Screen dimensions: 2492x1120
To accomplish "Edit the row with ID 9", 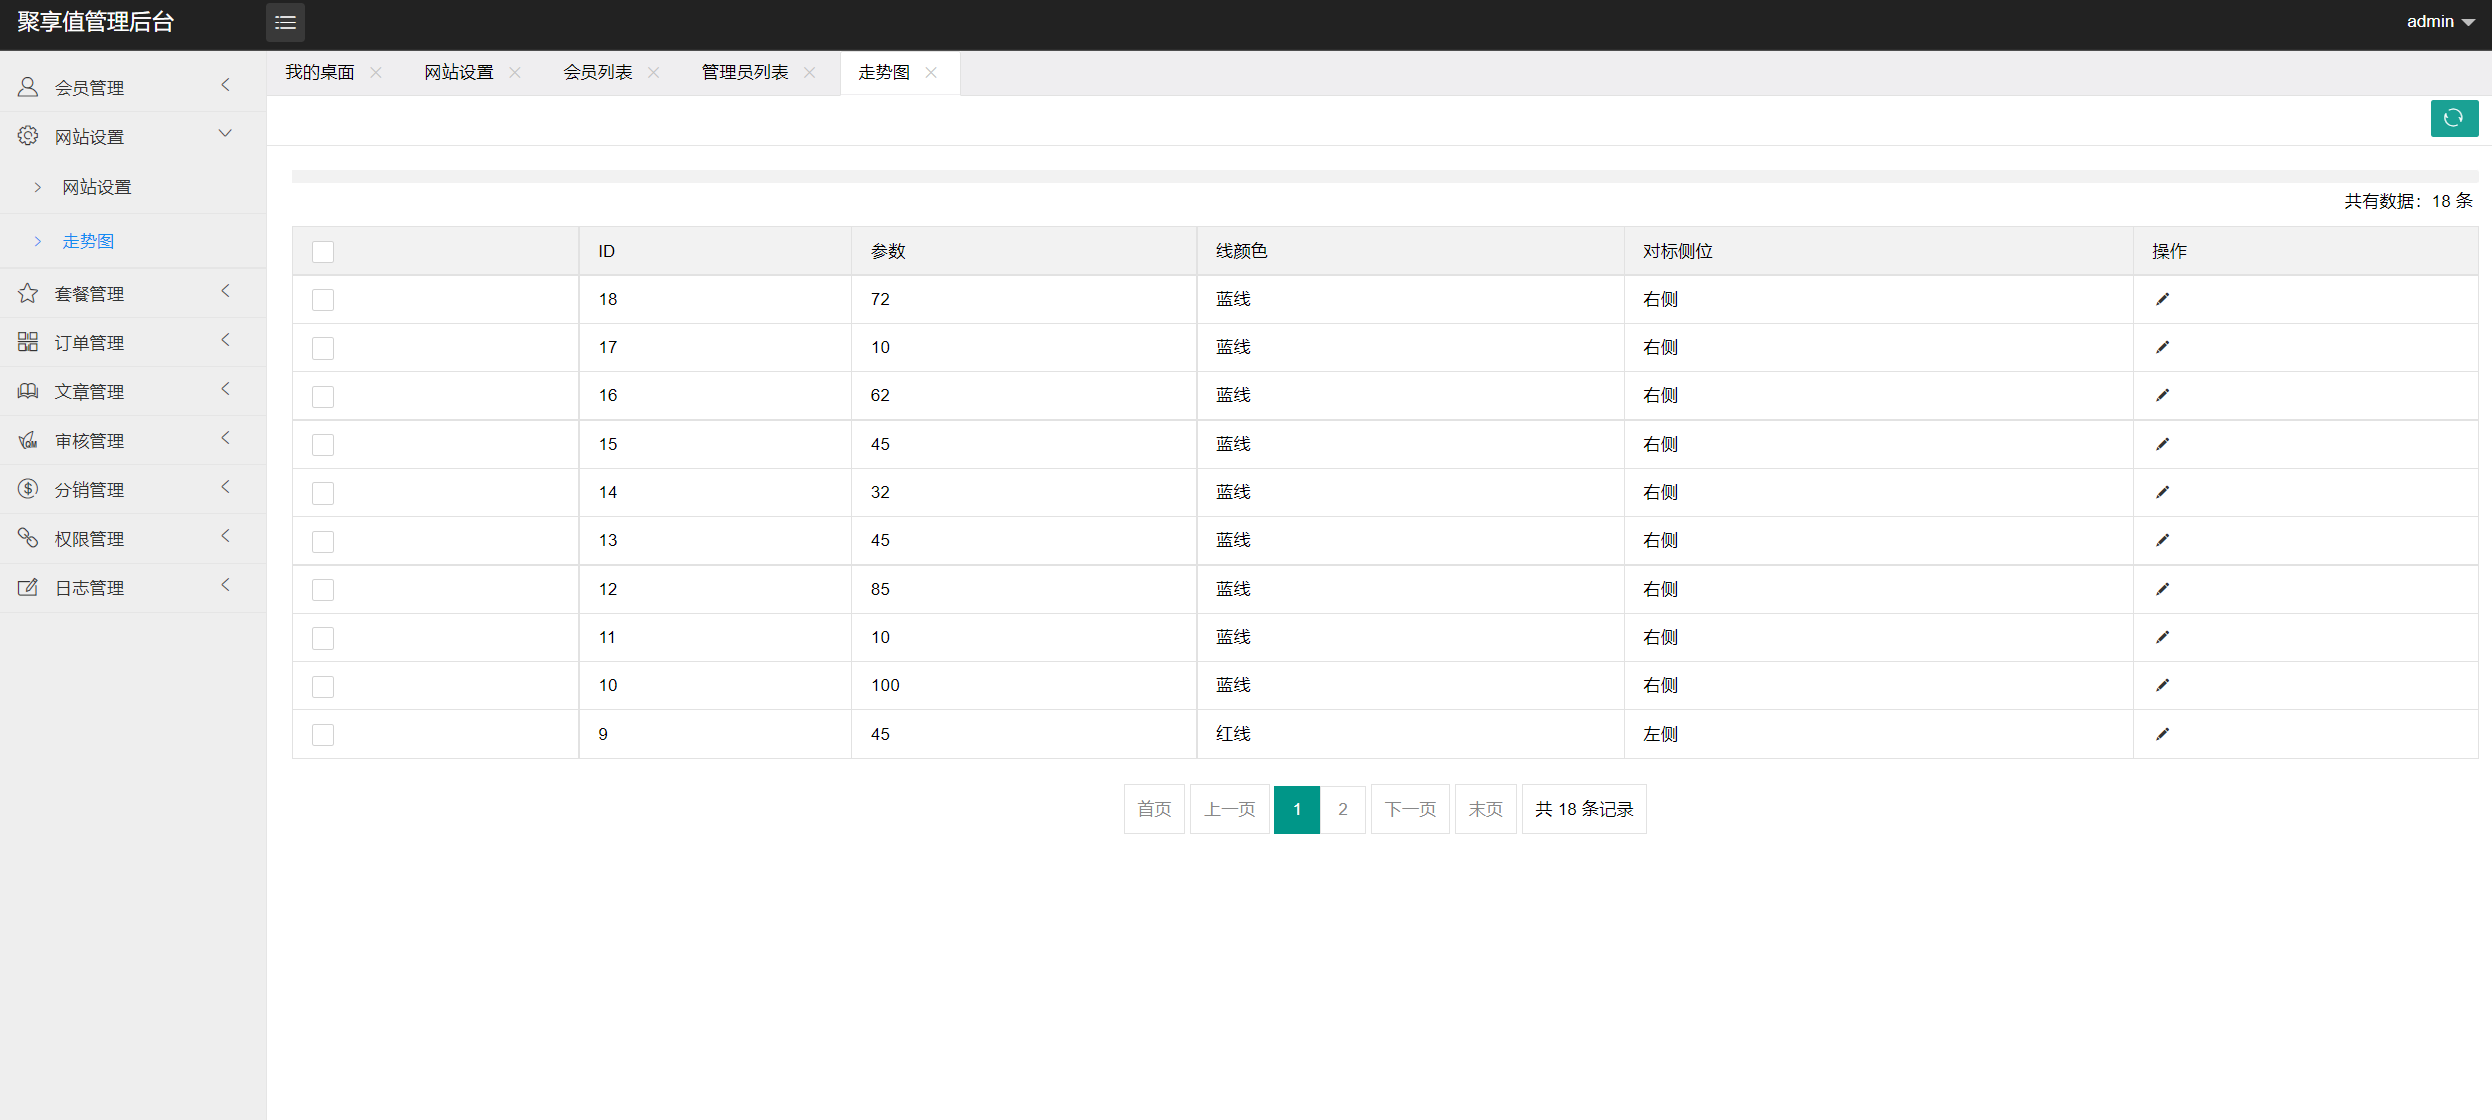I will pos(2162,734).
